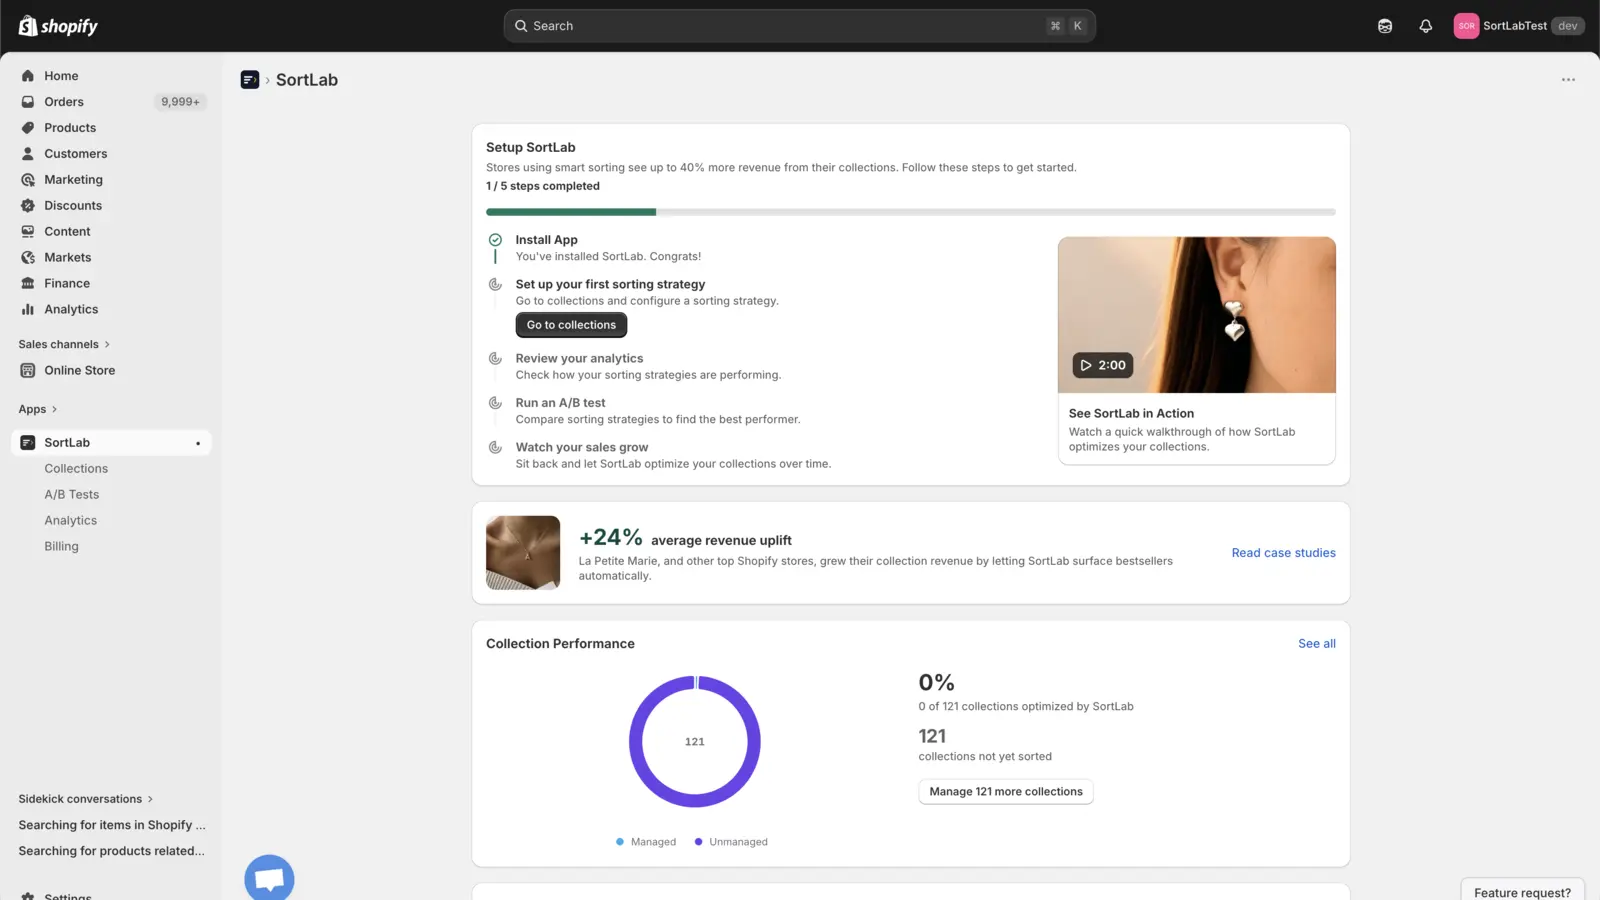Click the 9,999+ orders badge
The image size is (1600, 900).
point(180,102)
